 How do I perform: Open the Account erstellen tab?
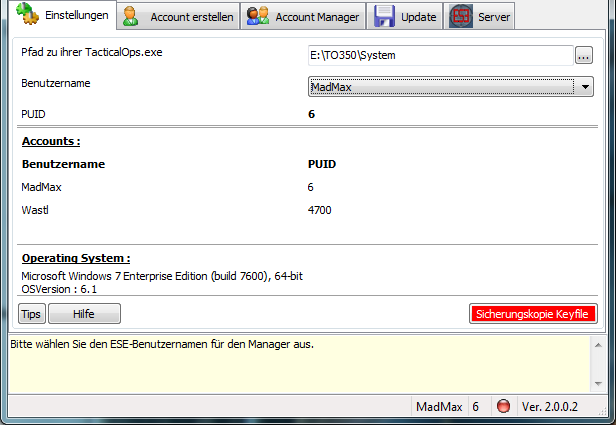coord(178,16)
